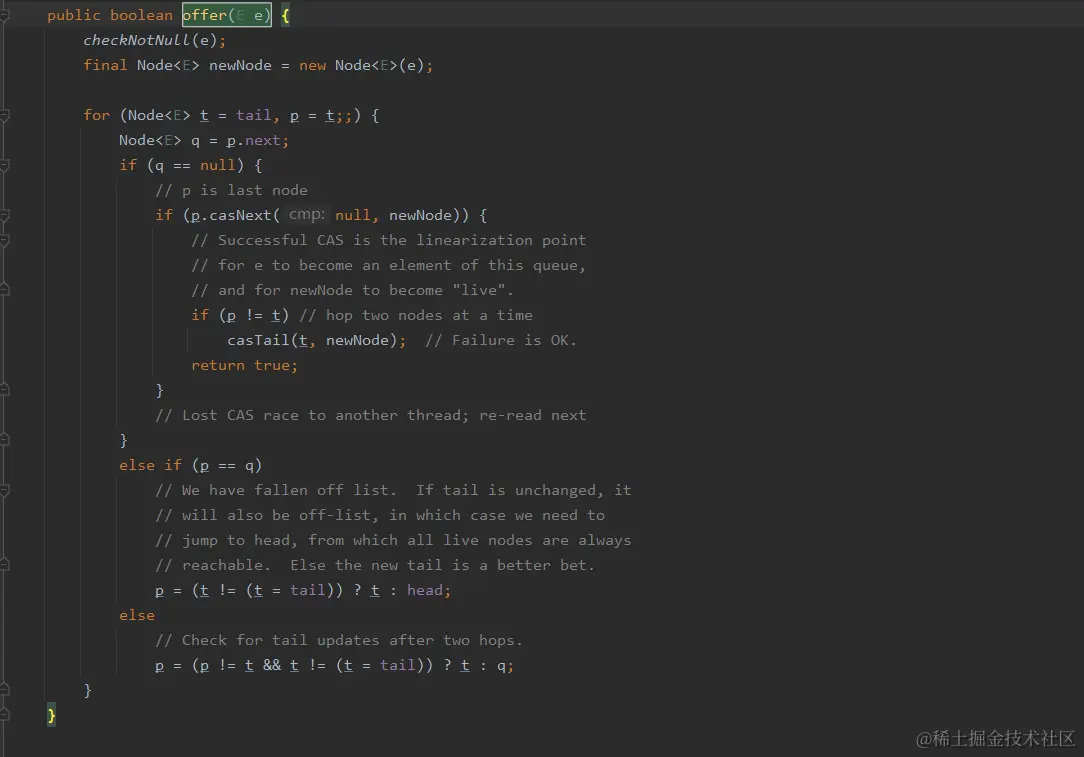Image resolution: width=1084 pixels, height=757 pixels.
Task: Collapse the 'Successful CAS' comment fold marker
Action: click(4, 241)
